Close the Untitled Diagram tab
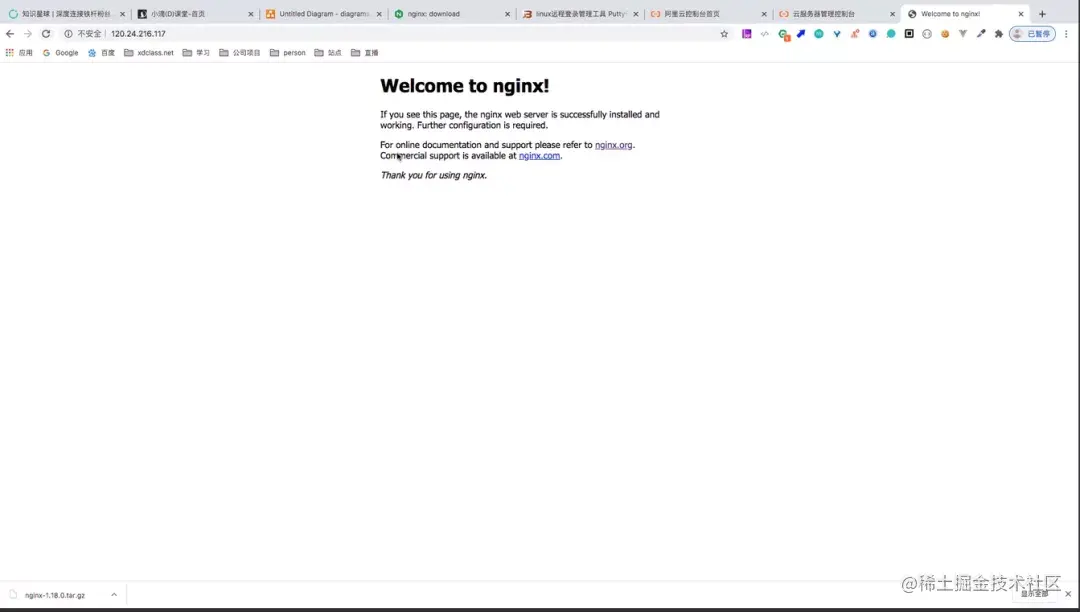This screenshot has height=612, width=1080. (379, 14)
